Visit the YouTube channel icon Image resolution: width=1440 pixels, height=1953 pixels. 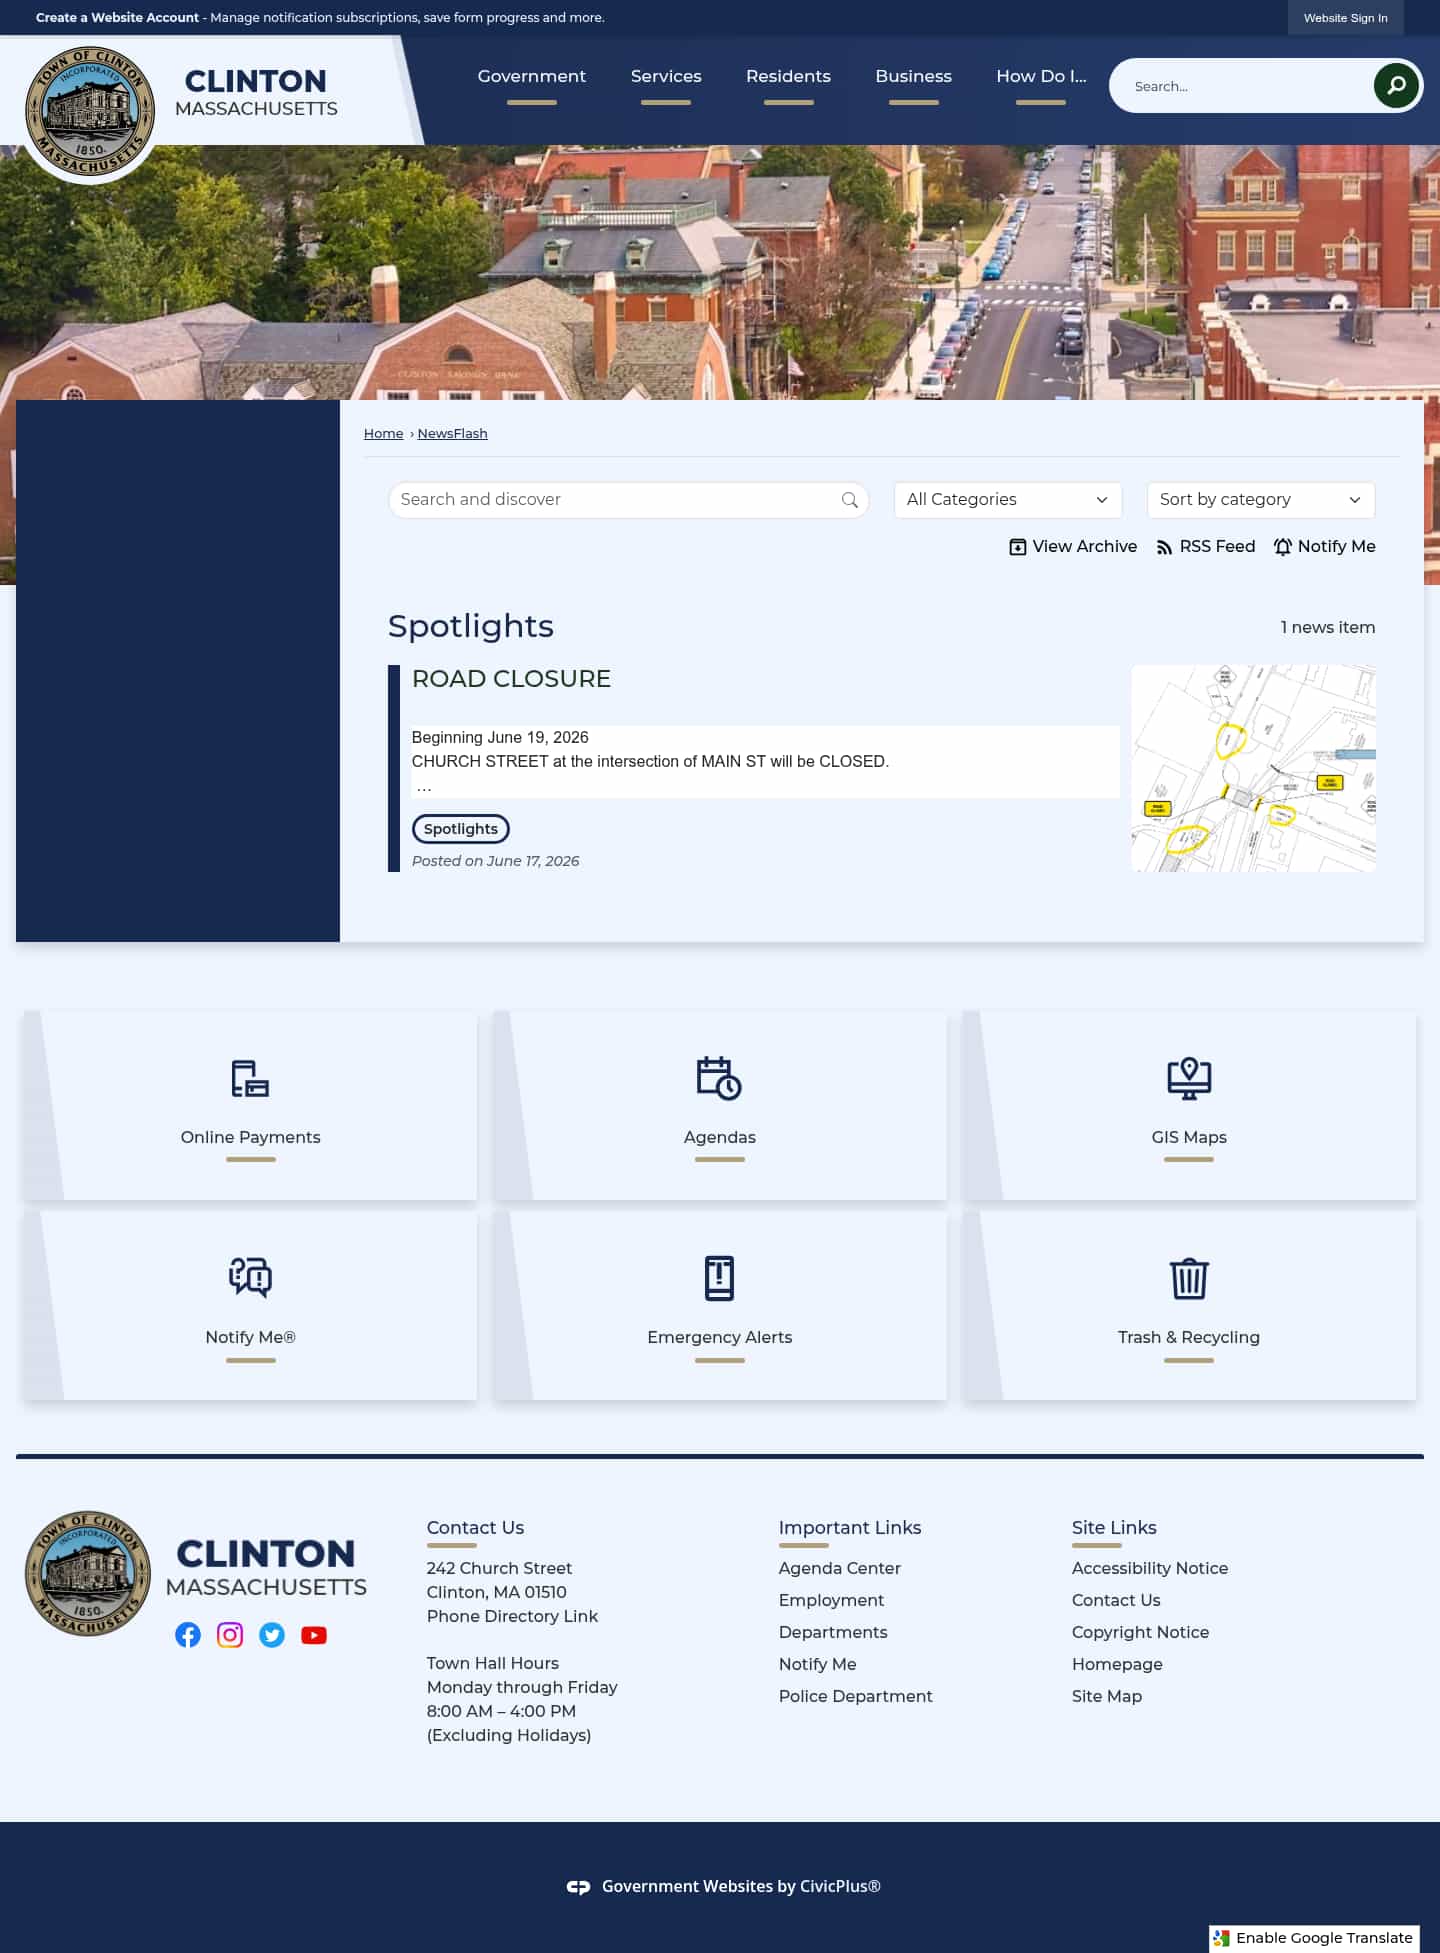(x=314, y=1635)
